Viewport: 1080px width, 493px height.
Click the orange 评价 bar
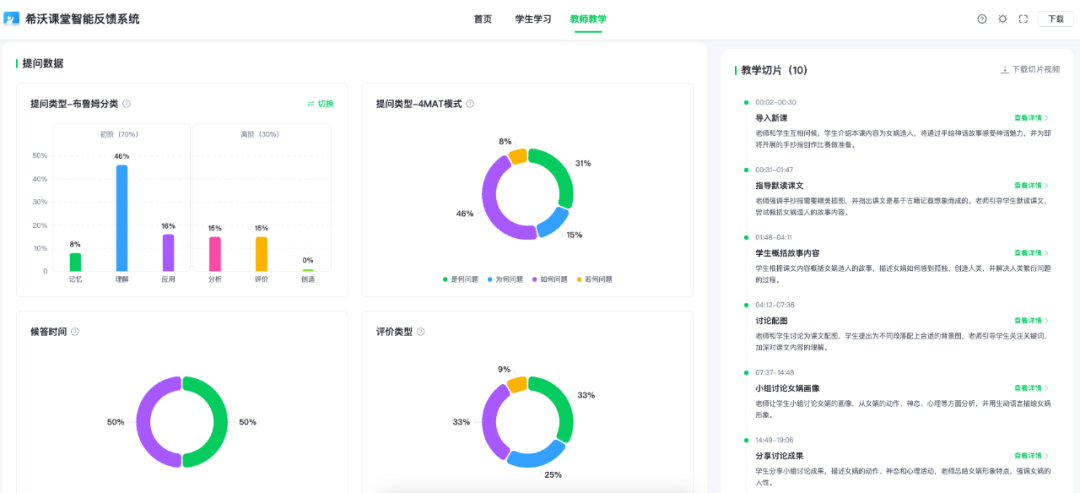261,254
